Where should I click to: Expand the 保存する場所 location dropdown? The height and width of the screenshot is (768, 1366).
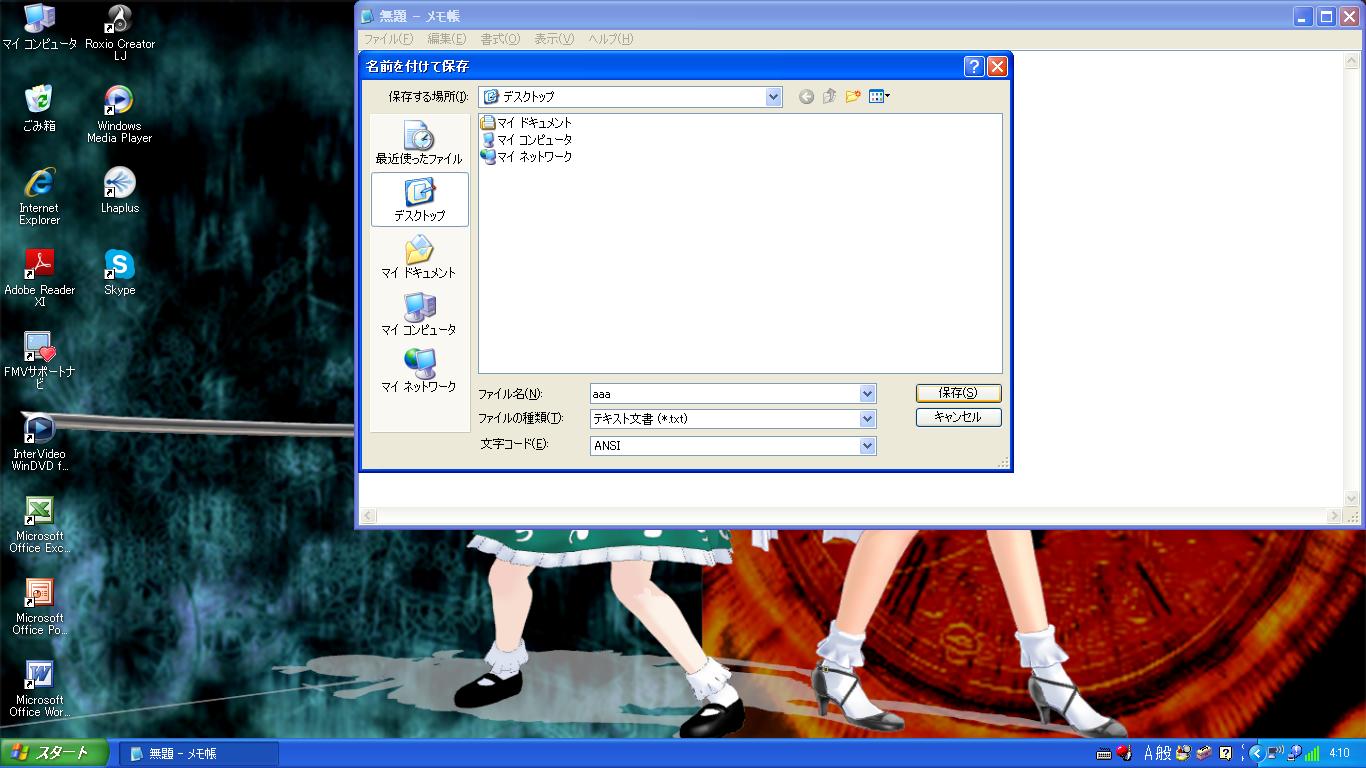773,97
